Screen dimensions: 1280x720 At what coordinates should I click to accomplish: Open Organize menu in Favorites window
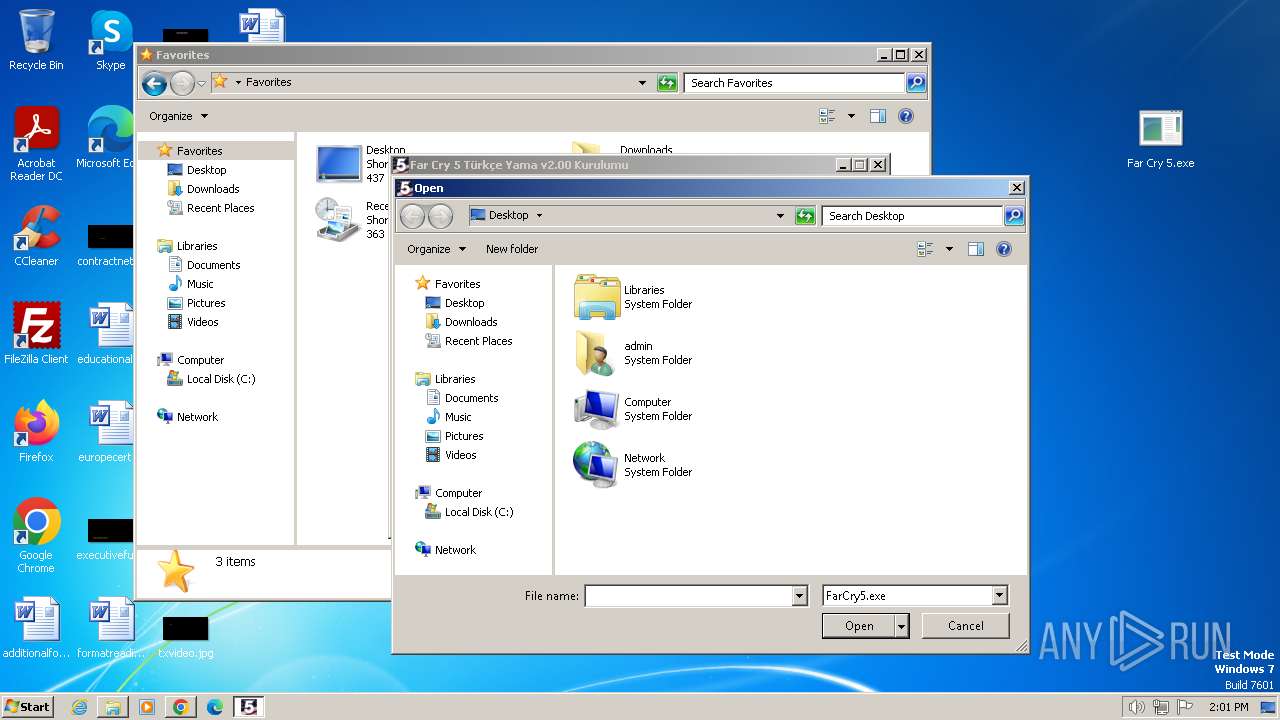pos(179,116)
